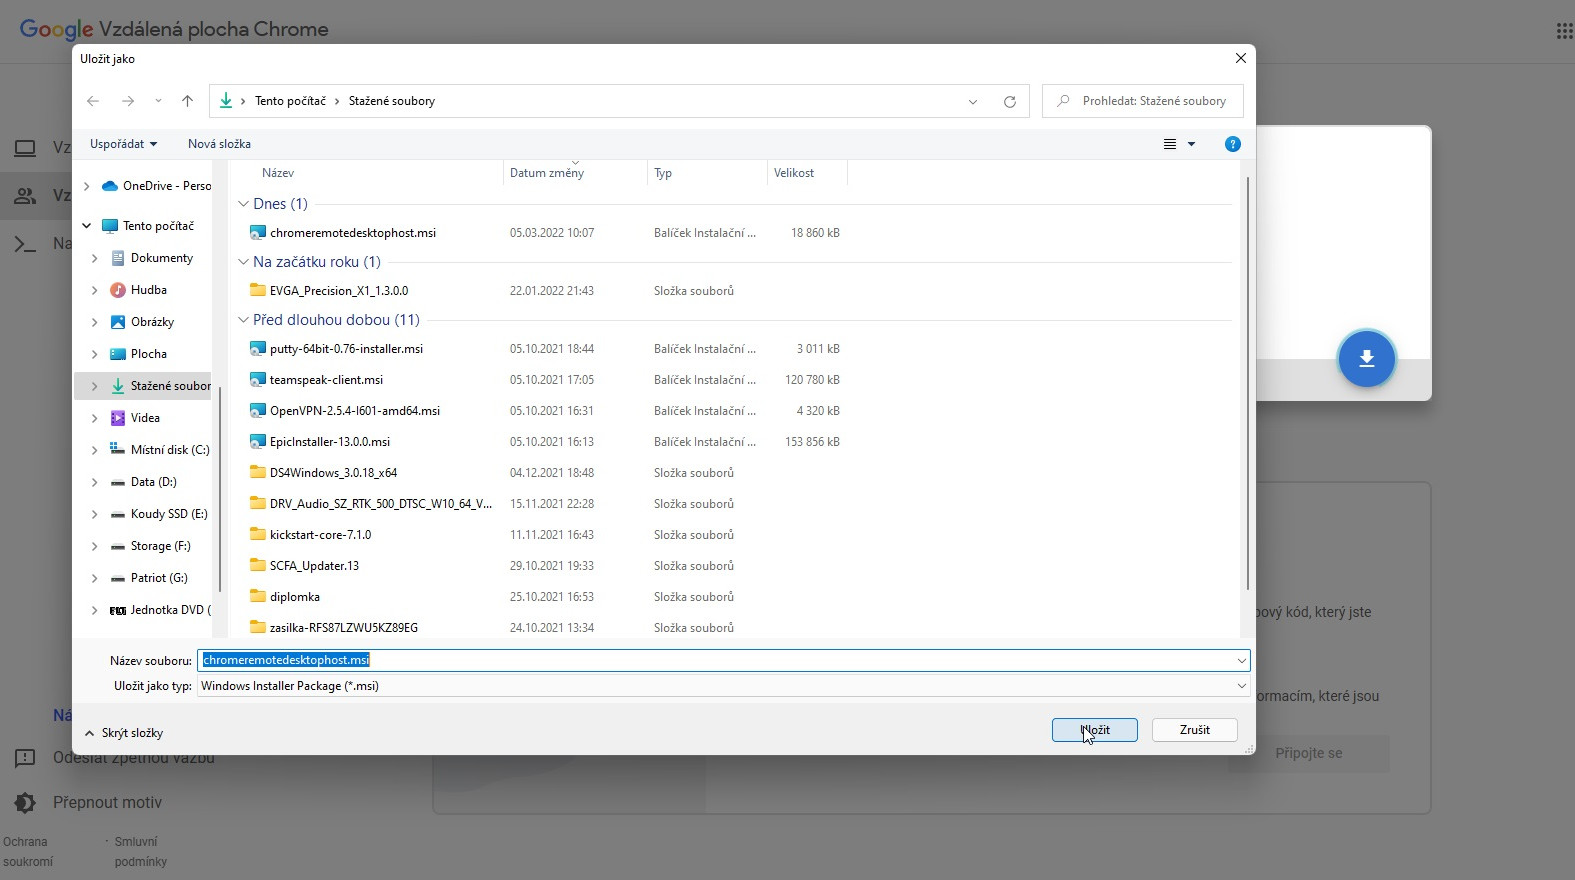Click Stažené soubory breadcrumb segment
This screenshot has width=1575, height=880.
pyautogui.click(x=392, y=101)
